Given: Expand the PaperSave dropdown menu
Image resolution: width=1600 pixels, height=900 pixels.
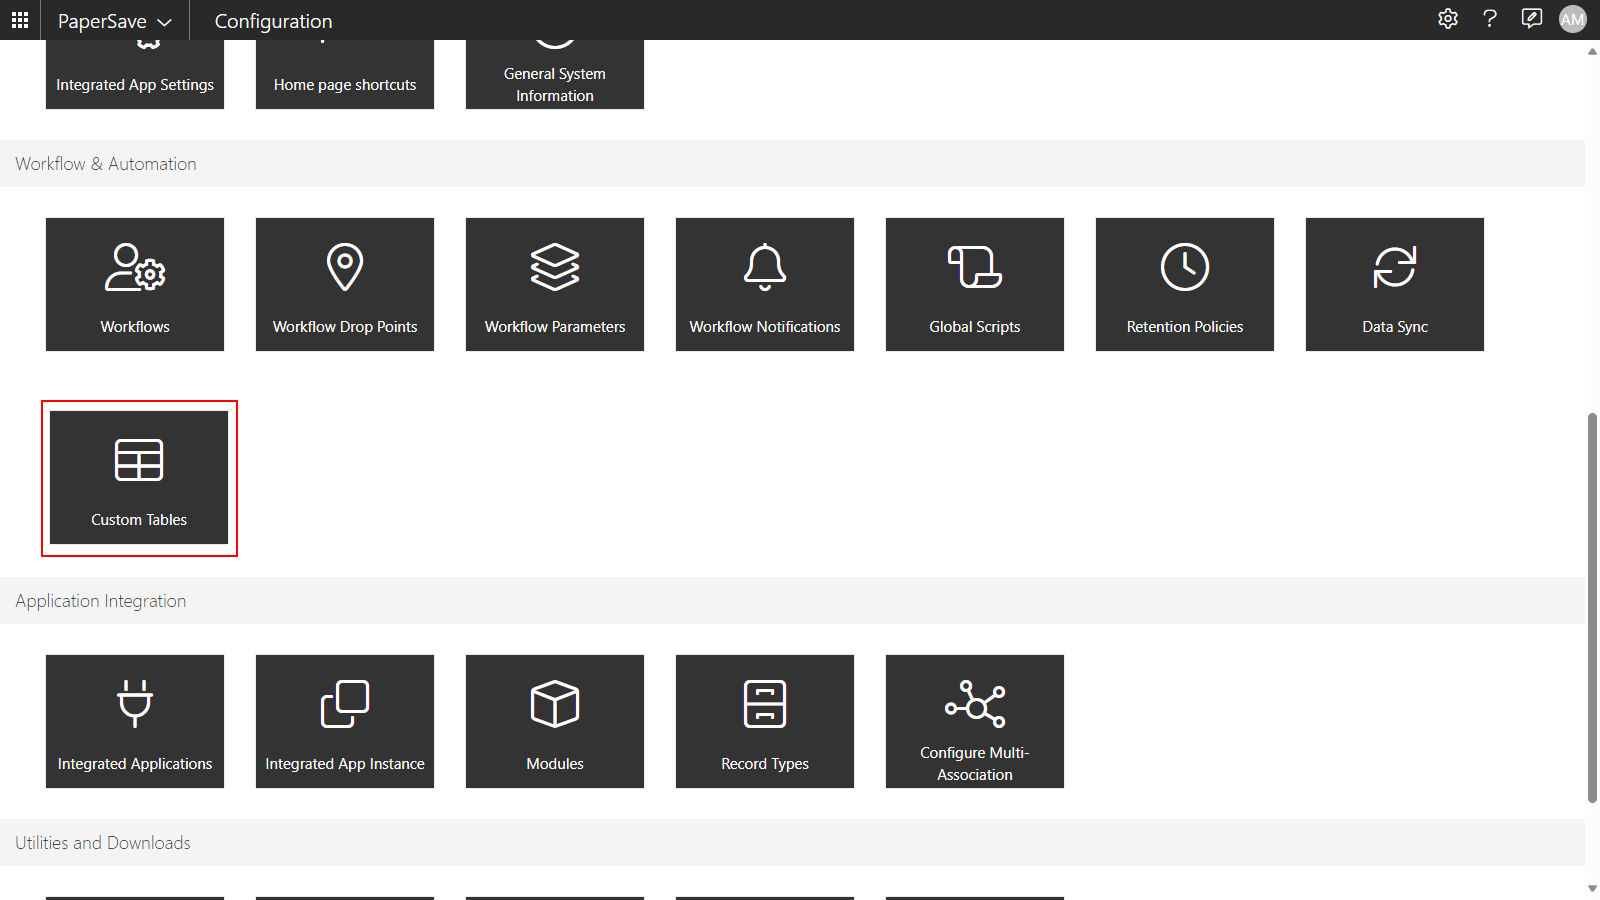Looking at the screenshot, I should (115, 21).
